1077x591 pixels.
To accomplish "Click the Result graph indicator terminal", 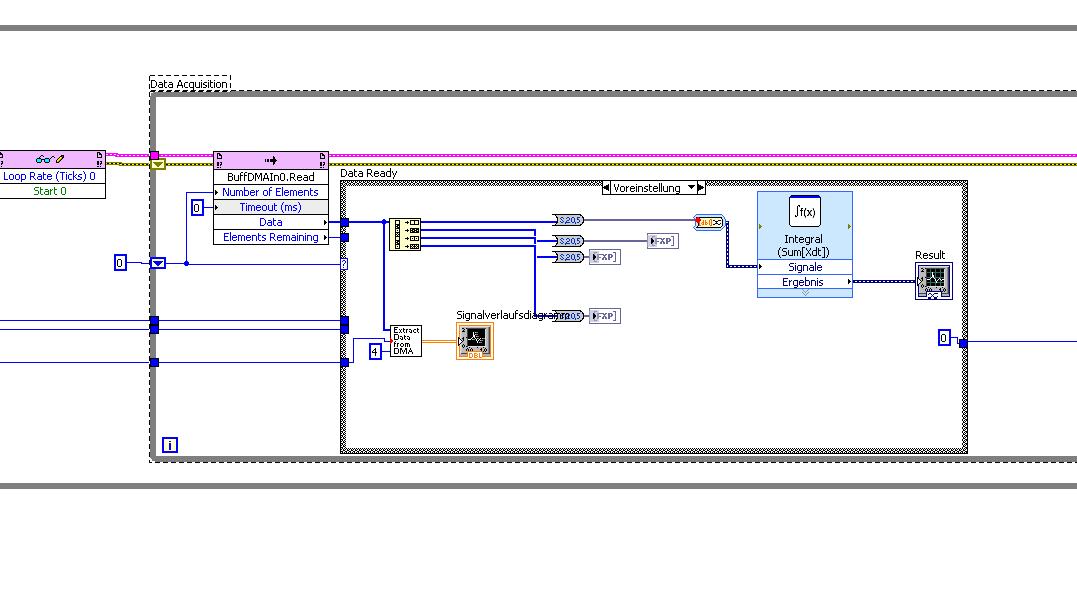I will click(x=934, y=281).
